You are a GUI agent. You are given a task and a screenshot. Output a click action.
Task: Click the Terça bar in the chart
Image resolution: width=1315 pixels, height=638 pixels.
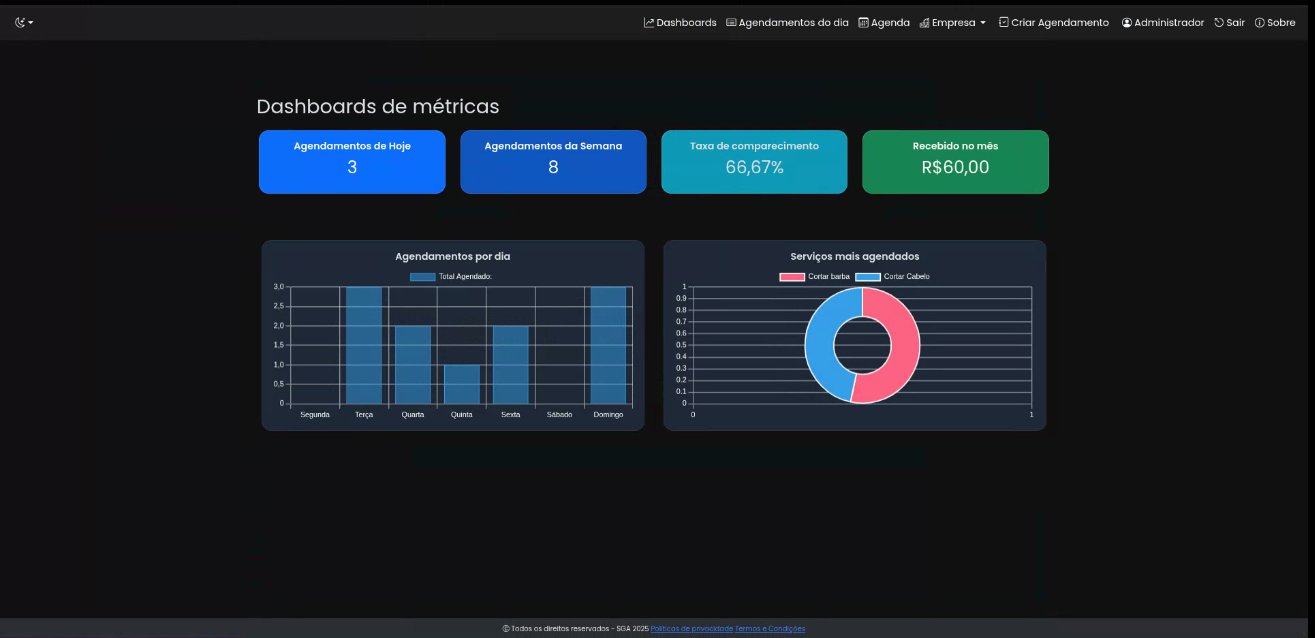364,345
